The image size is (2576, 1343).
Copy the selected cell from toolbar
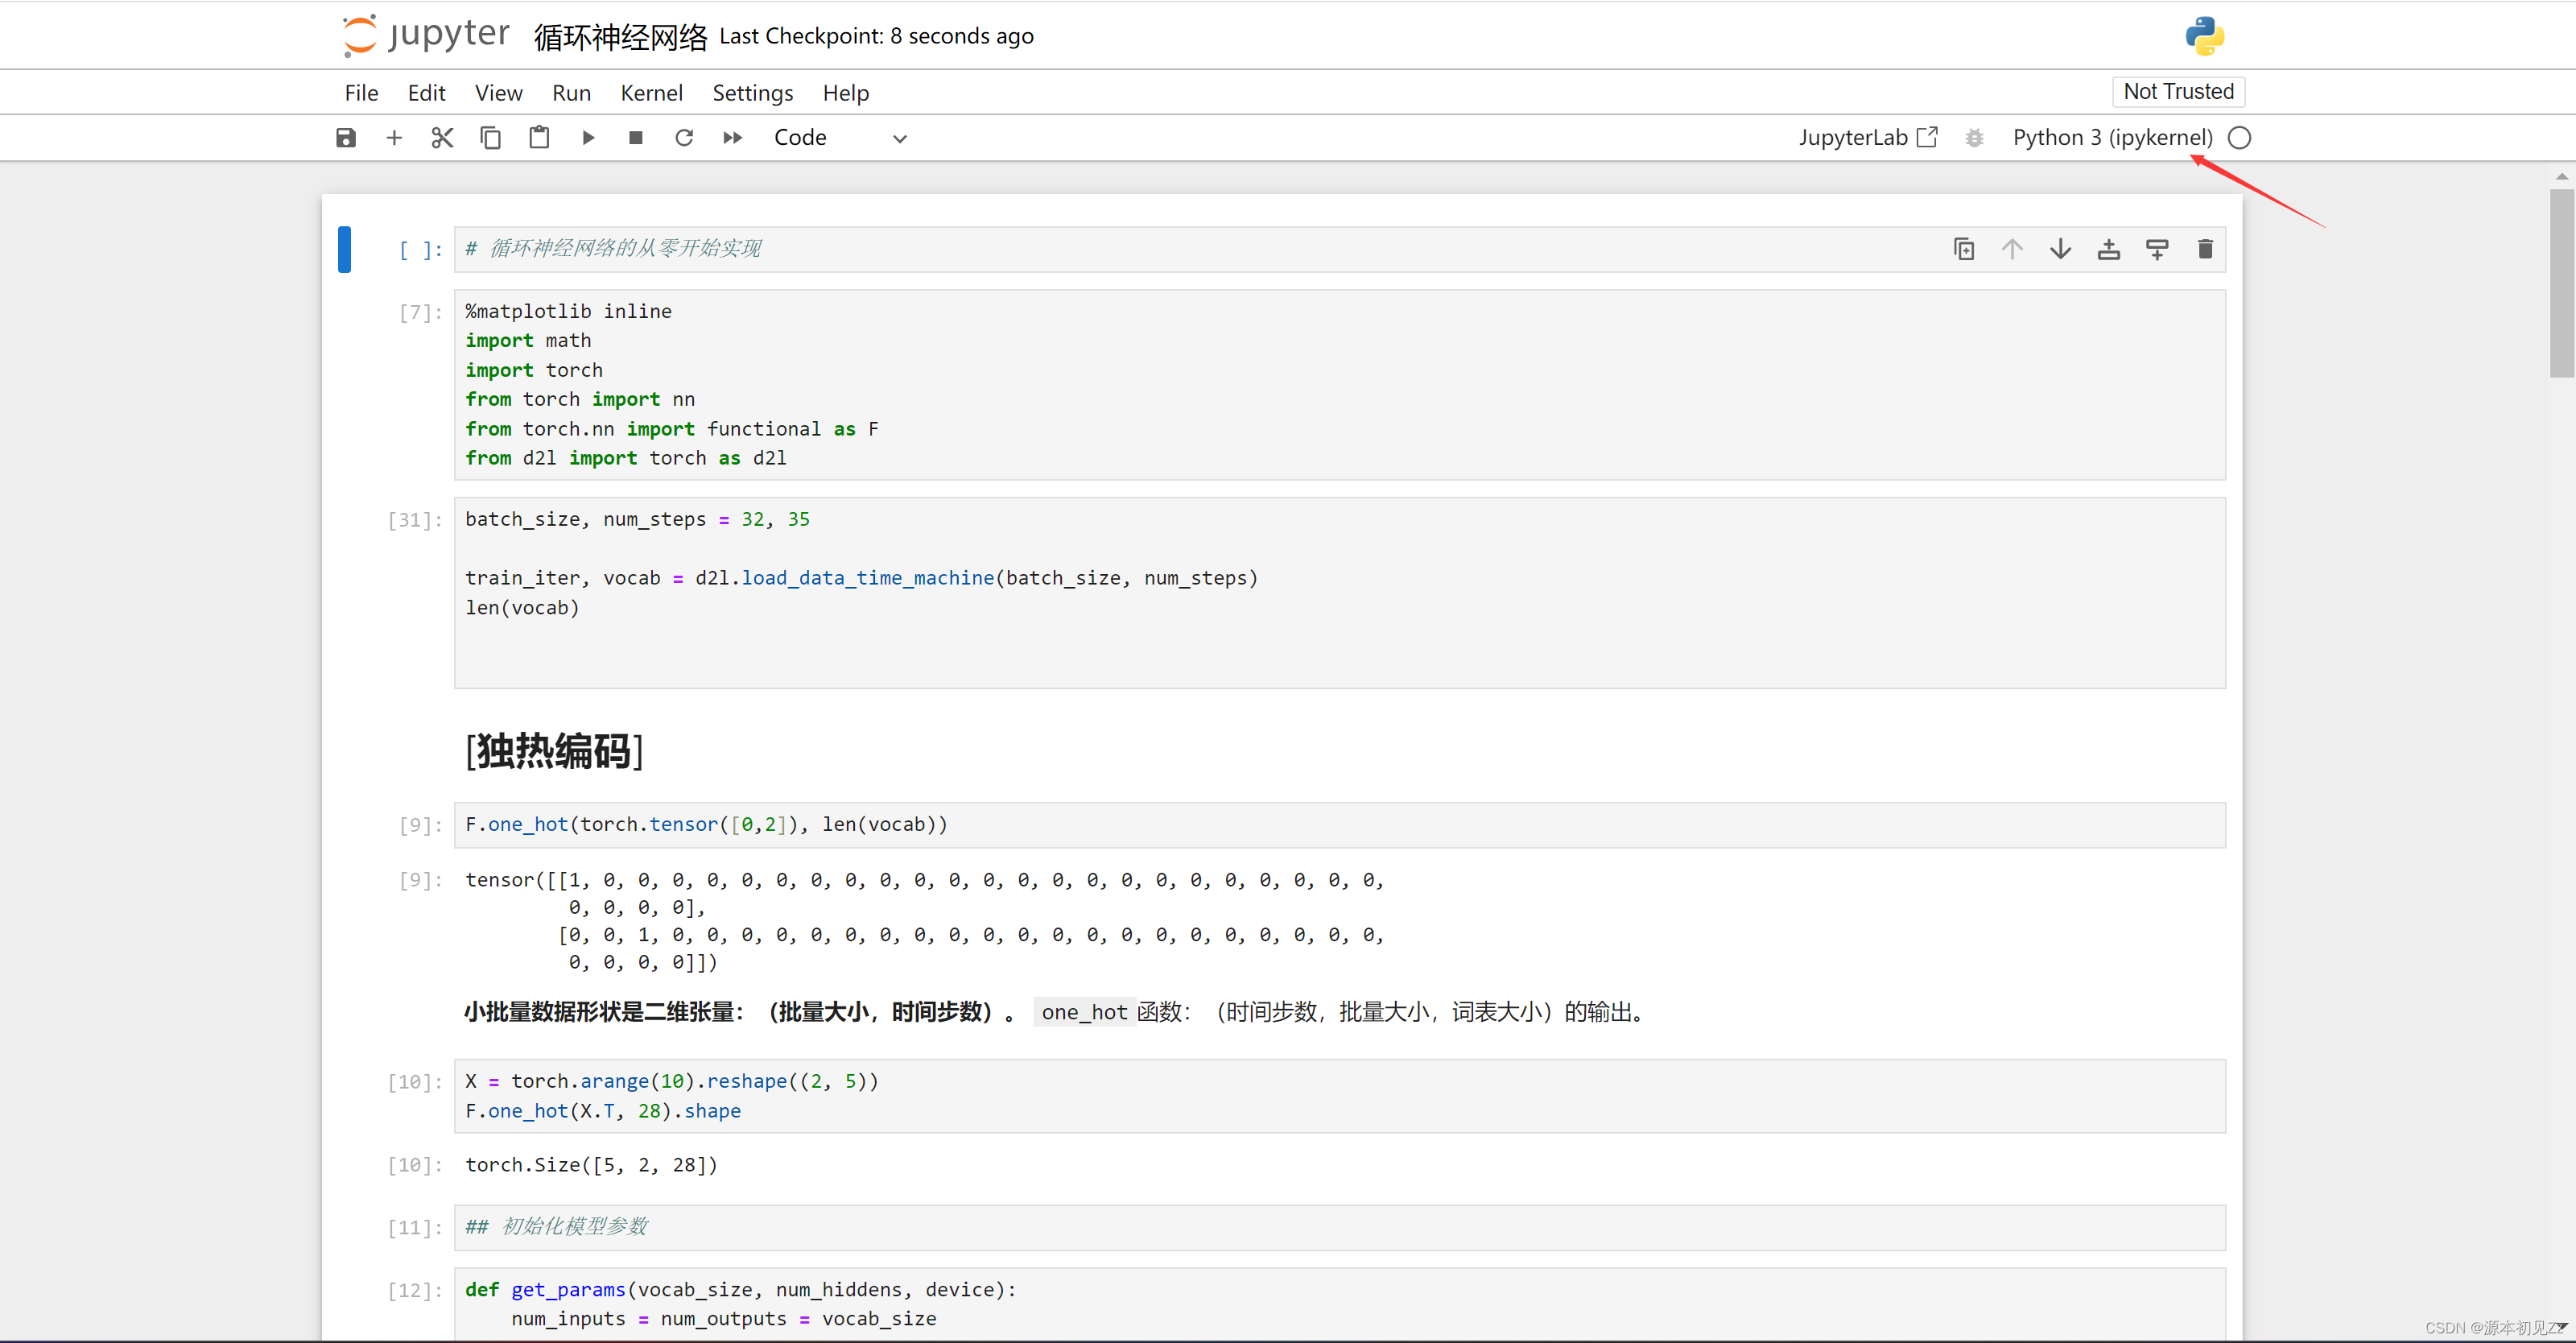(x=490, y=138)
